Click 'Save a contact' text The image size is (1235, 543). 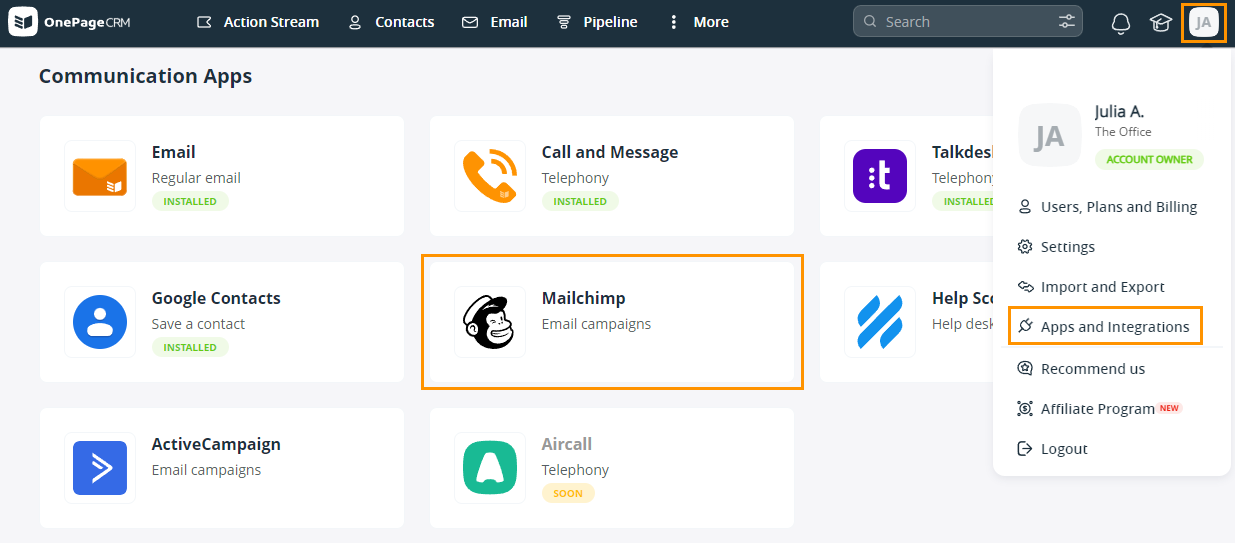[198, 324]
